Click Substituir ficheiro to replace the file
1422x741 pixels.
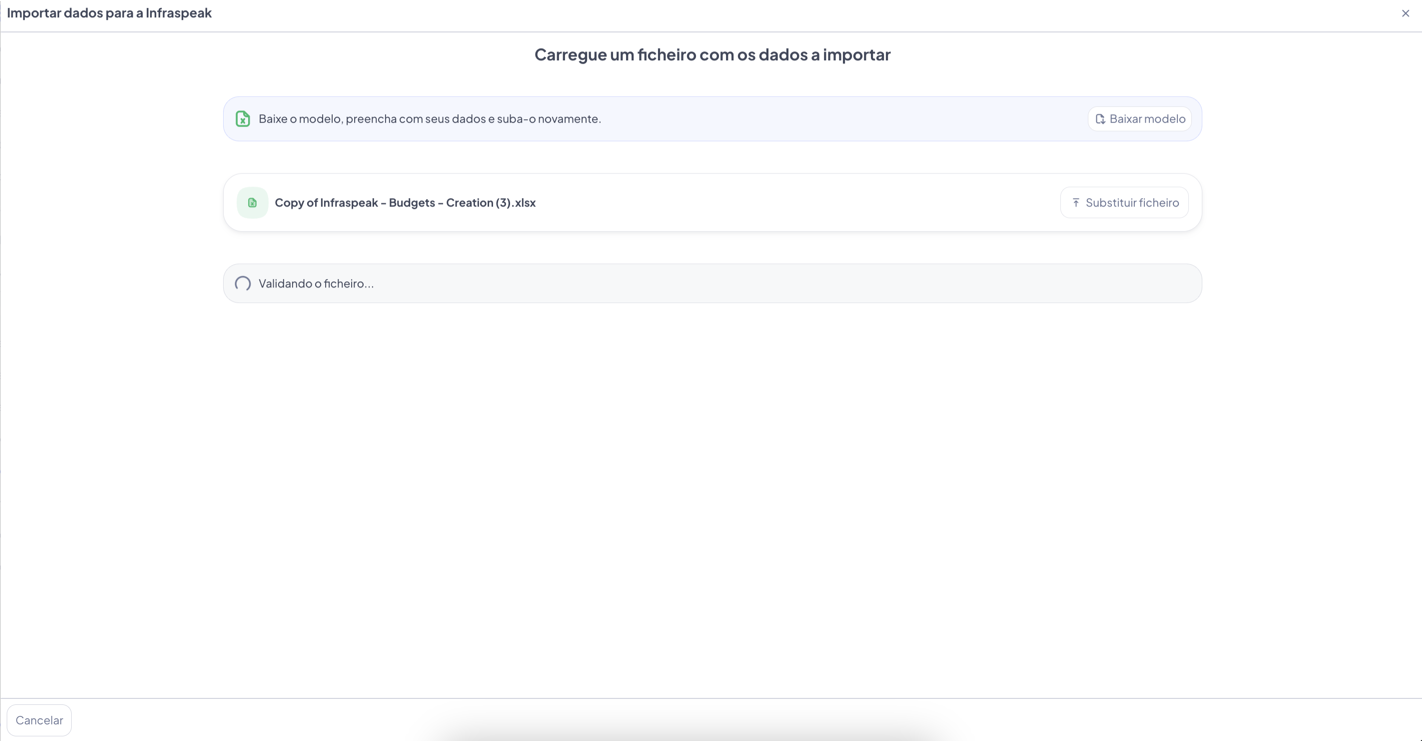1124,203
